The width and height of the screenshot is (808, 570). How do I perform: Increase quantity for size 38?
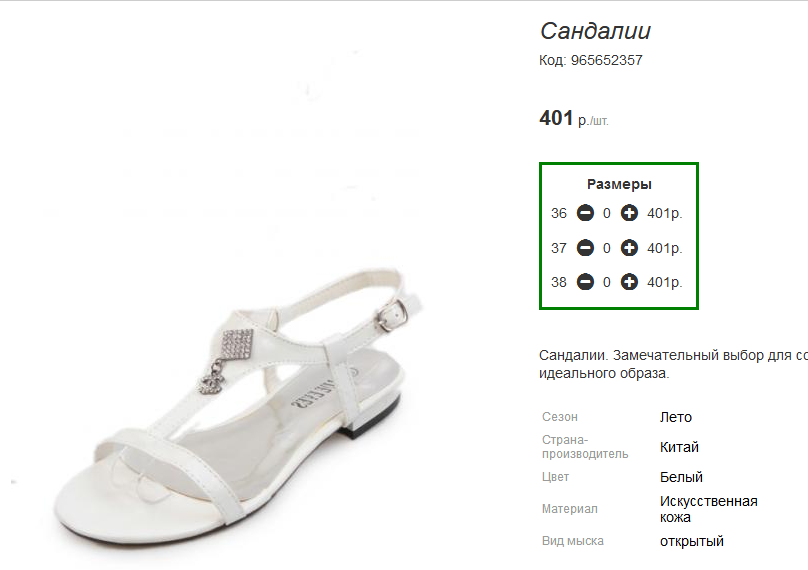pyautogui.click(x=629, y=282)
